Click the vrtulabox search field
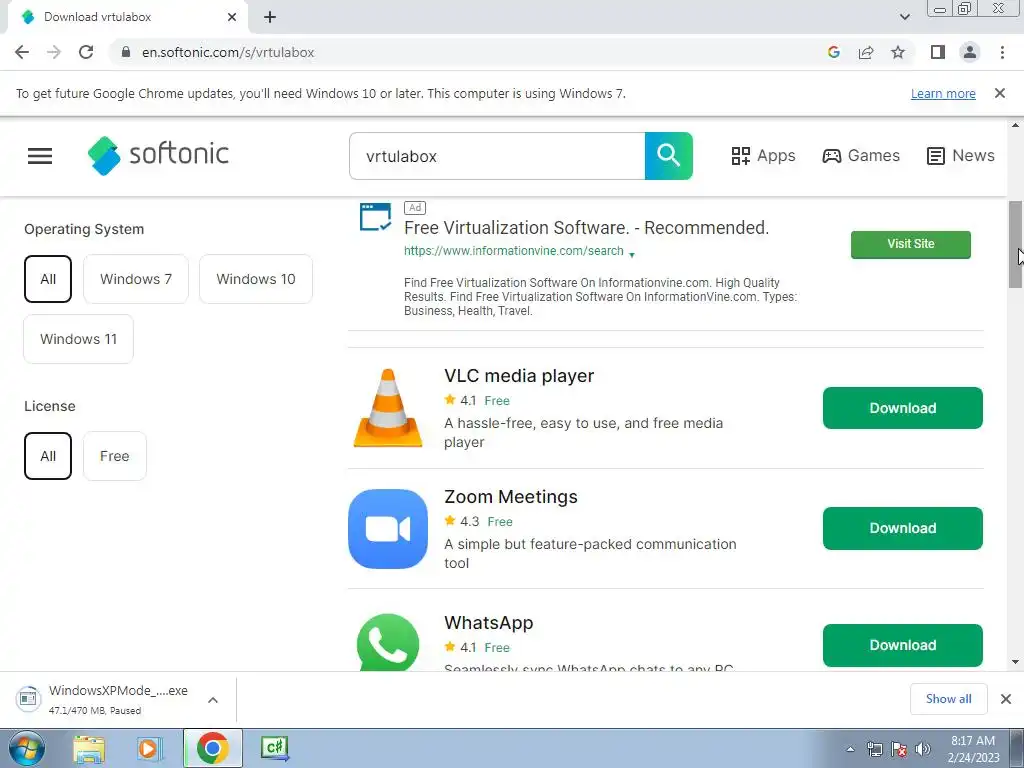Screen dimensions: 1024x768 (497, 156)
